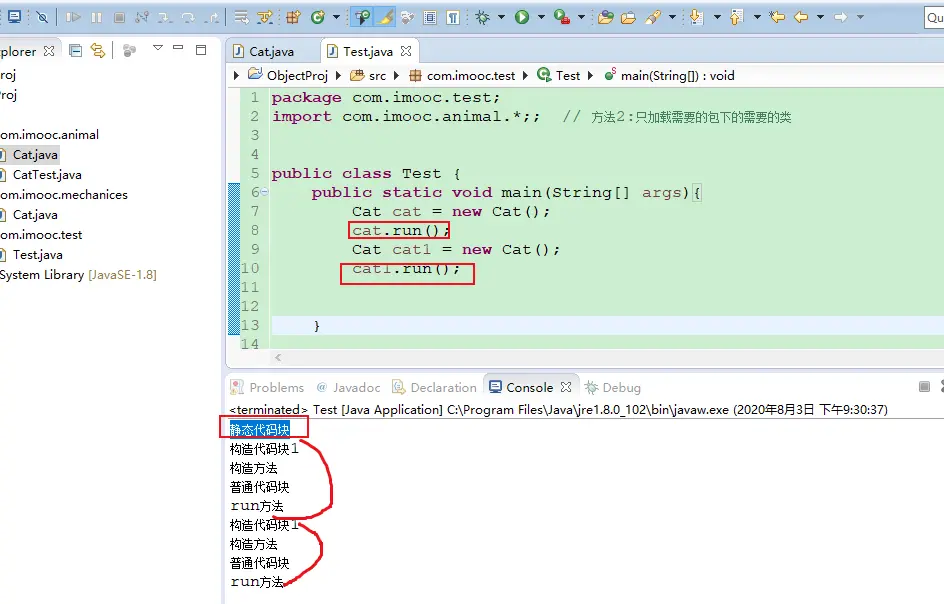Click the green Run button in toolbar
The height and width of the screenshot is (604, 944).
(522, 17)
